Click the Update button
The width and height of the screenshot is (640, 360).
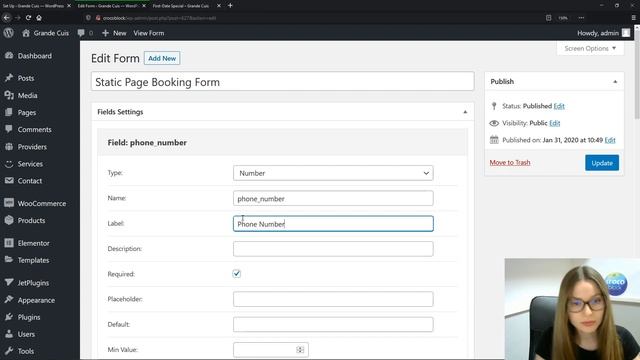[602, 162]
